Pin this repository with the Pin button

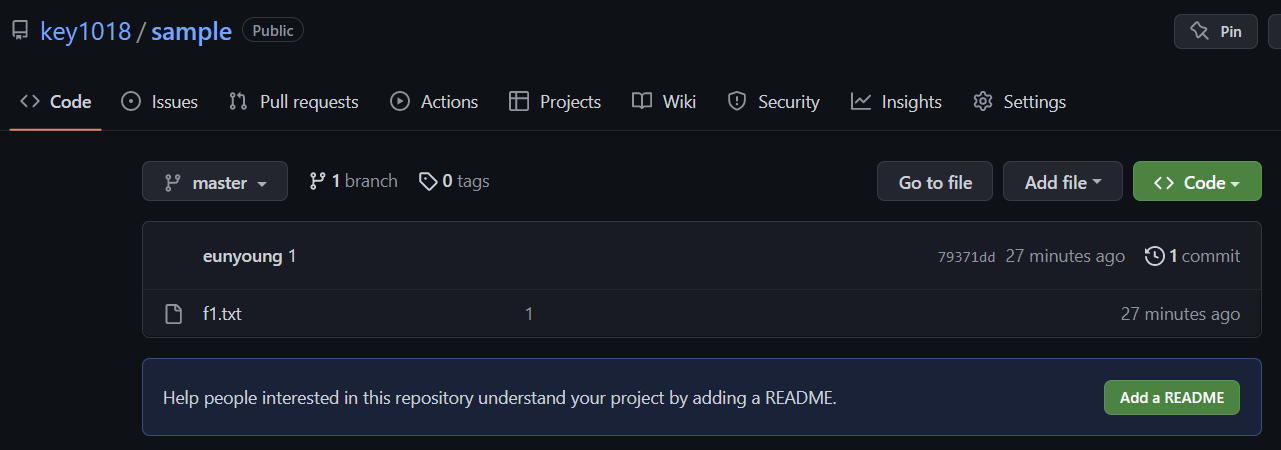click(1216, 31)
